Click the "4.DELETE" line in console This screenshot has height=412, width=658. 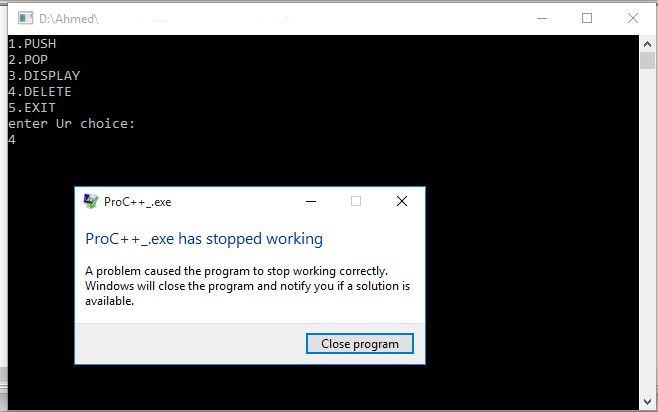tap(40, 91)
